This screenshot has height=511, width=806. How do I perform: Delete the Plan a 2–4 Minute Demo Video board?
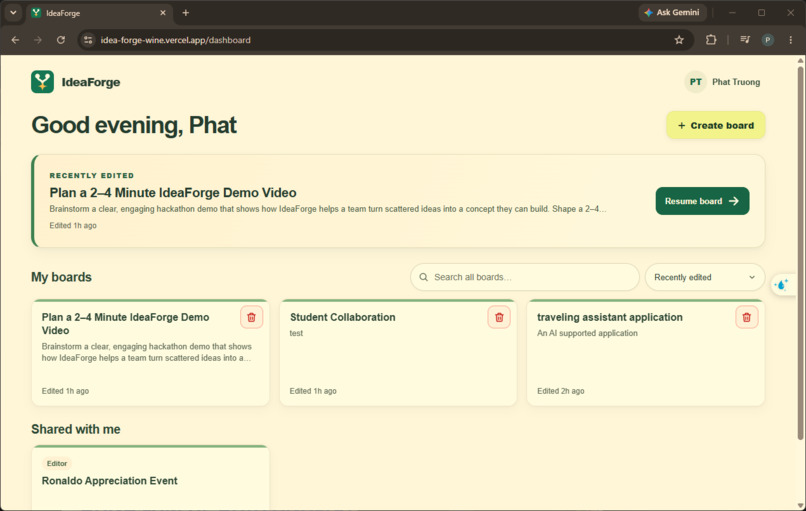(x=251, y=317)
